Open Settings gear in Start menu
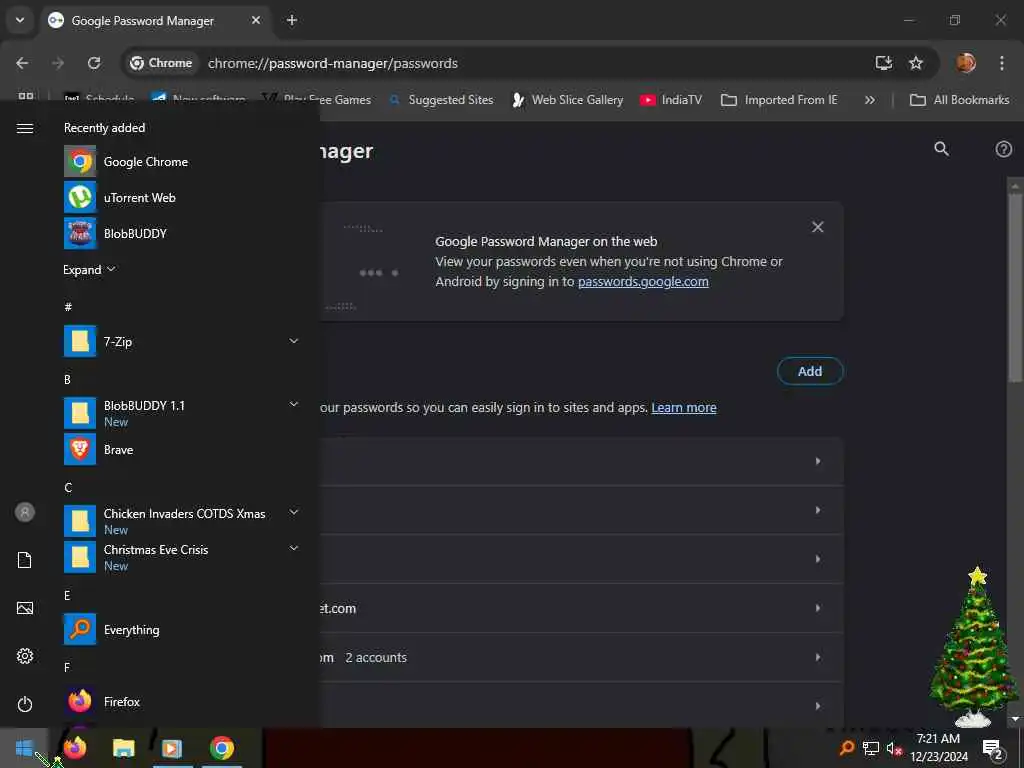The width and height of the screenshot is (1024, 768). pos(25,656)
